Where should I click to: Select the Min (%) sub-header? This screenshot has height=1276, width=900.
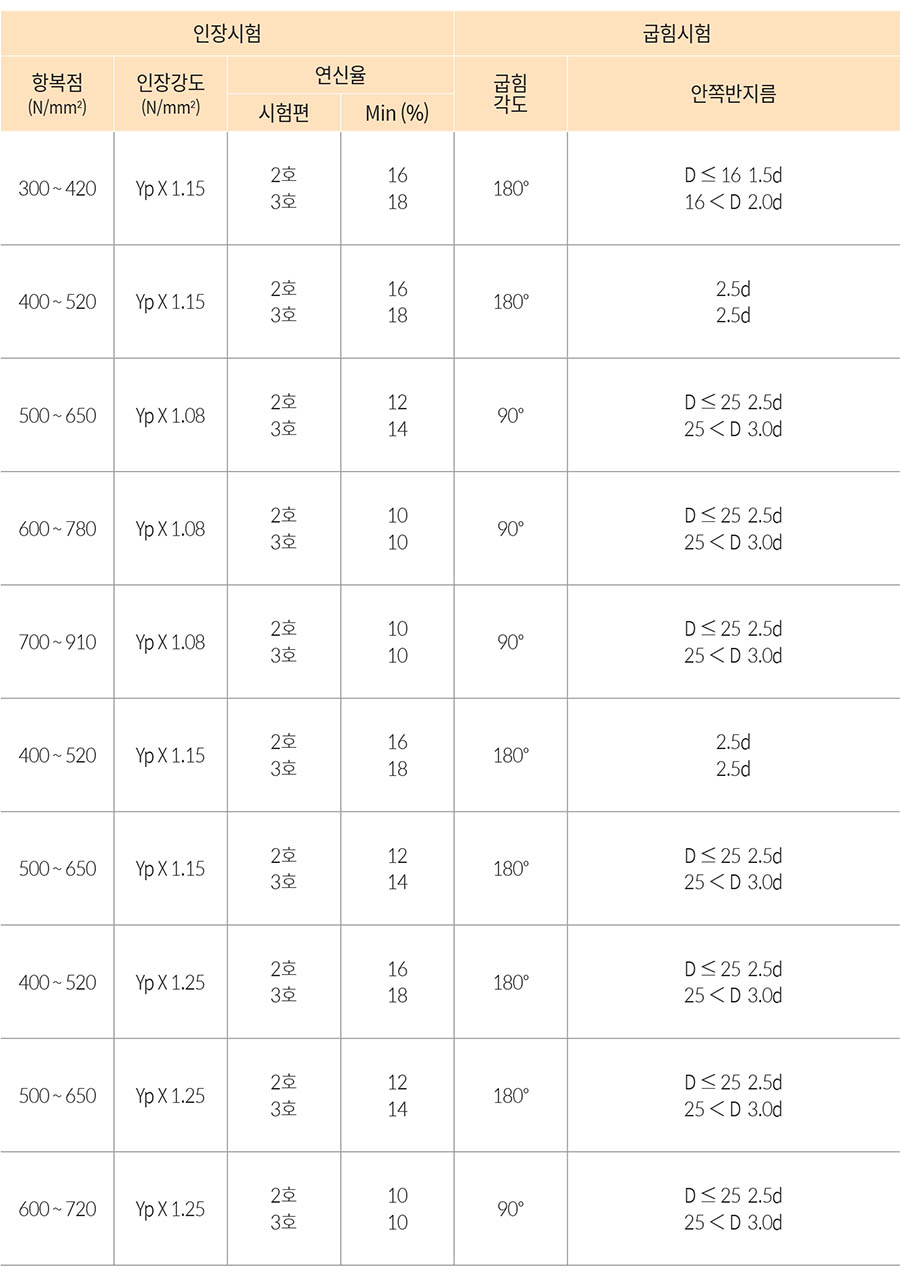point(397,113)
